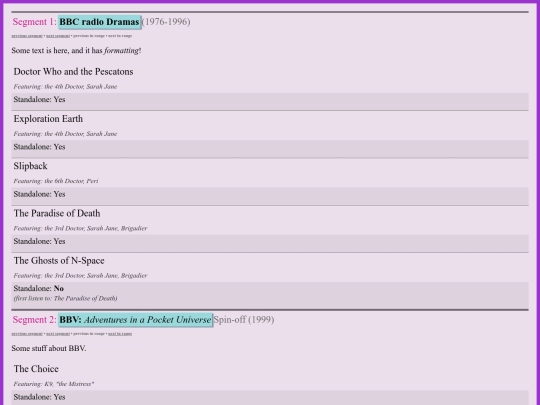Click 'Standalone: Yes' for The Choice
This screenshot has width=540, height=405.
[x=39, y=397]
